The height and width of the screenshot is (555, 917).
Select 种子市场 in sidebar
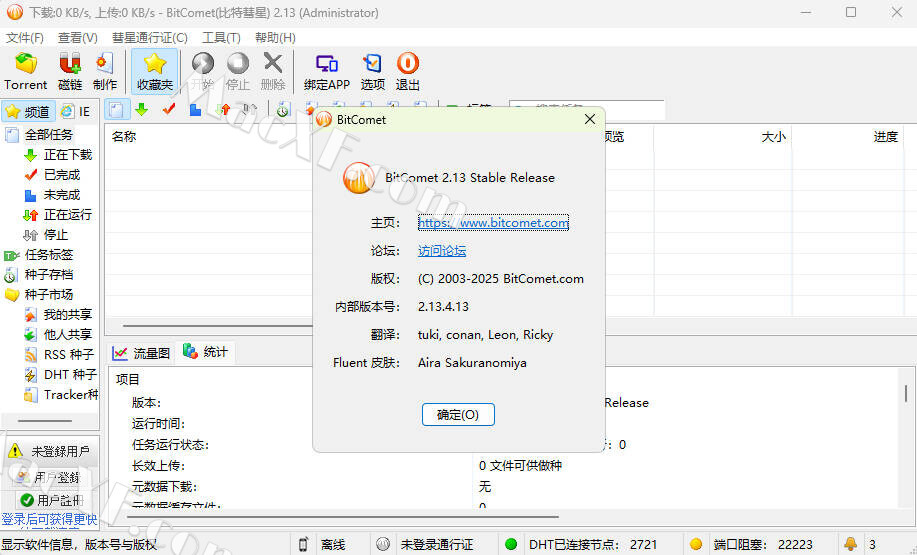click(x=49, y=294)
